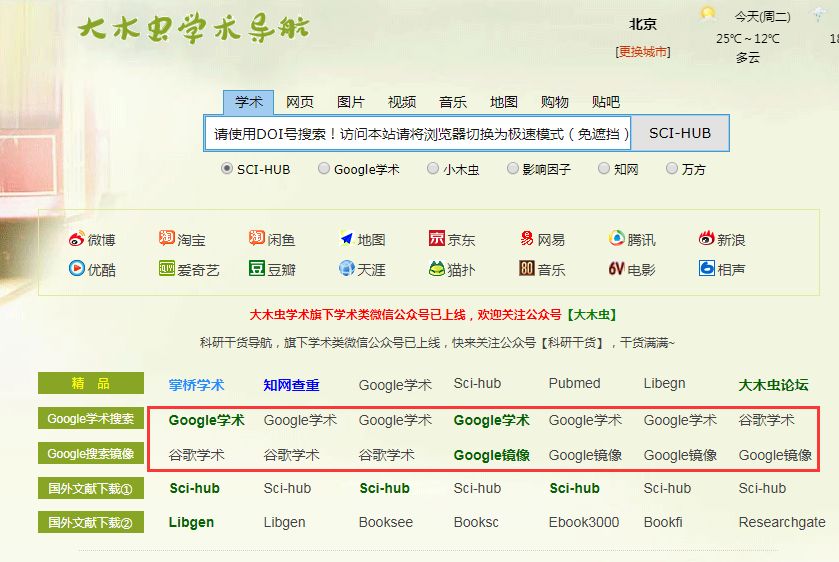Open the 地图 map icon
Image resolution: width=839 pixels, height=562 pixels.
click(x=347, y=238)
